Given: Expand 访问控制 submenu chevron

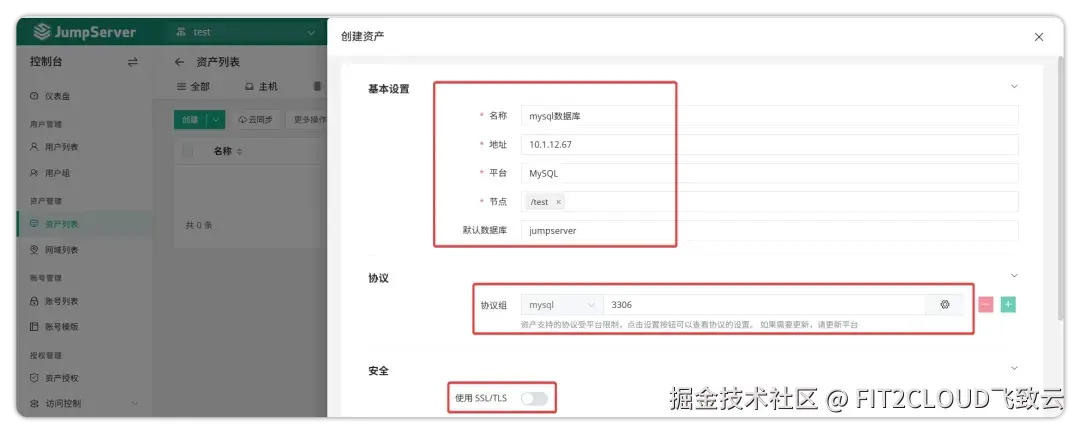Looking at the screenshot, I should [x=135, y=403].
